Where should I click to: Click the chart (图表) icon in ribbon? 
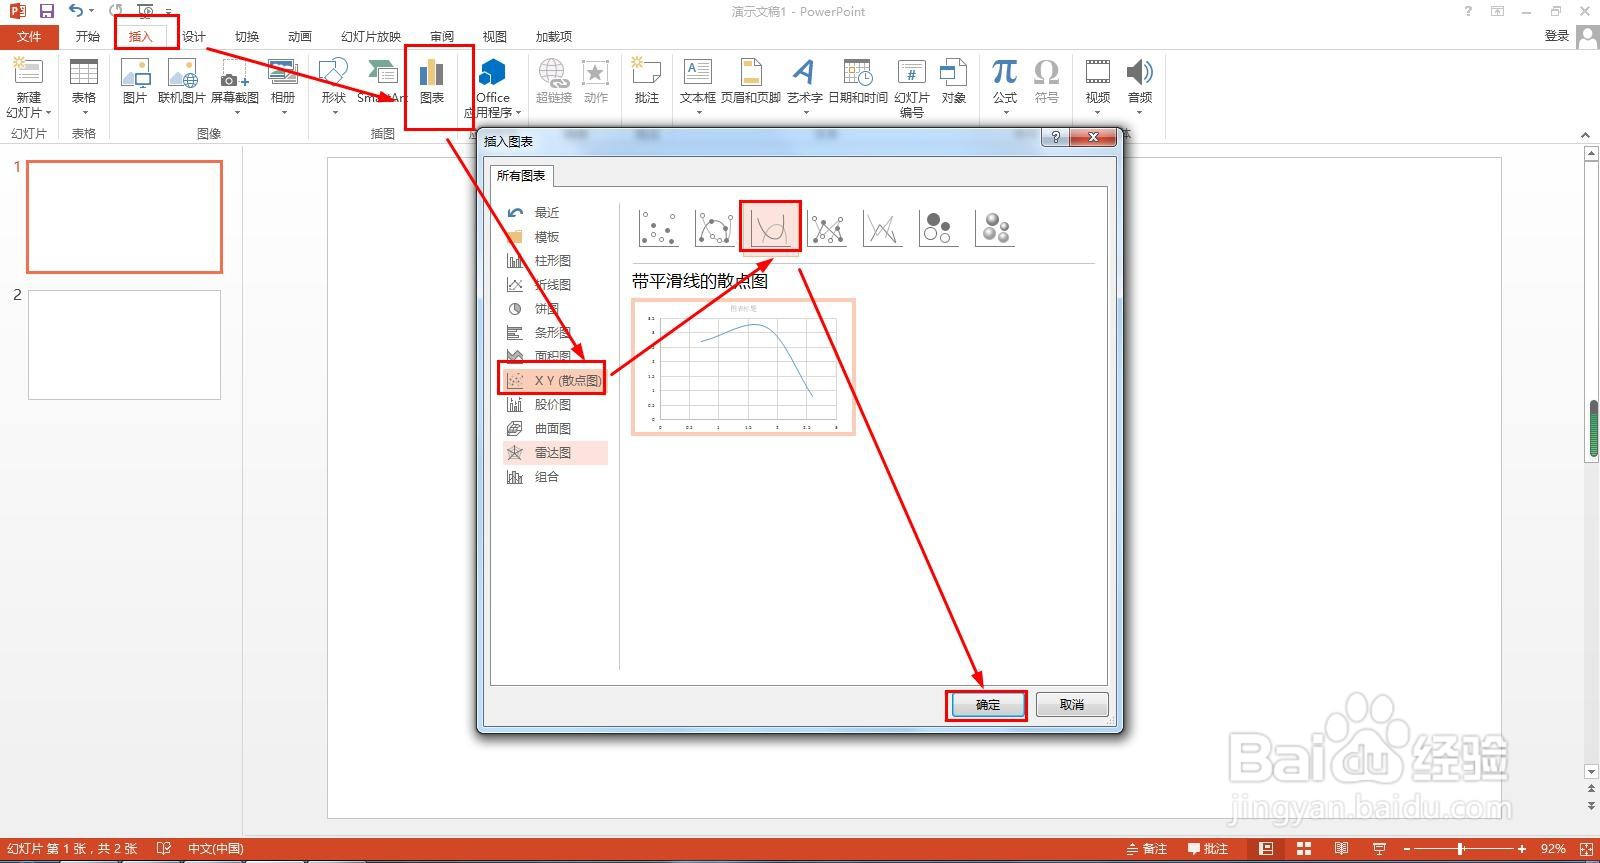pyautogui.click(x=432, y=82)
